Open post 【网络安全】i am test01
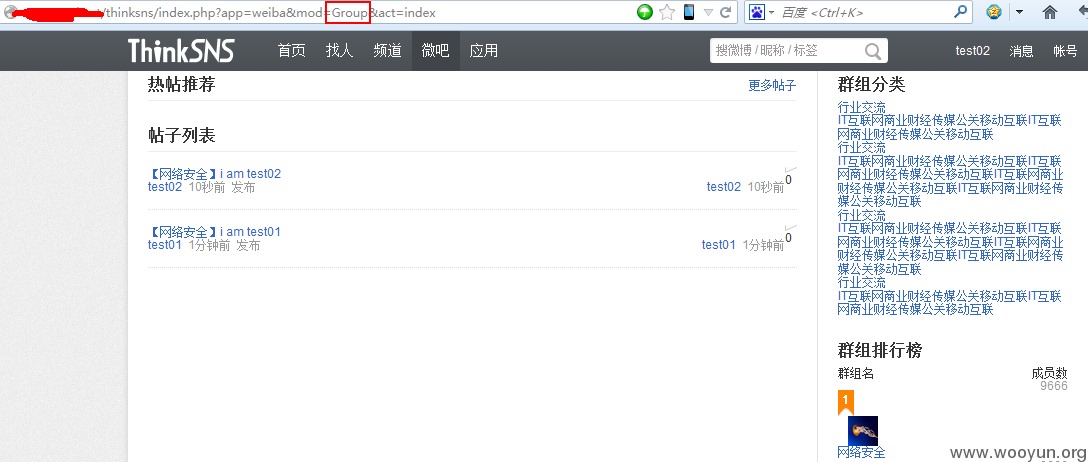Viewport: 1088px width, 462px height. (x=214, y=232)
